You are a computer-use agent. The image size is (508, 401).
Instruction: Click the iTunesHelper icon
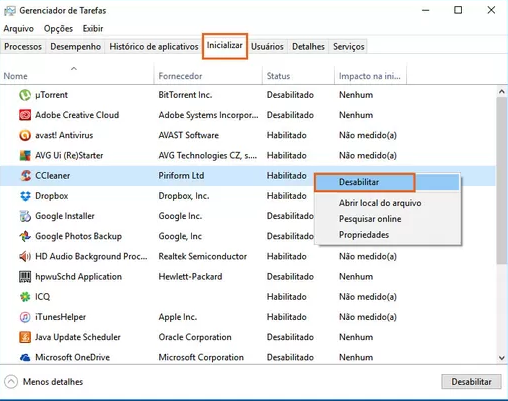click(x=25, y=317)
